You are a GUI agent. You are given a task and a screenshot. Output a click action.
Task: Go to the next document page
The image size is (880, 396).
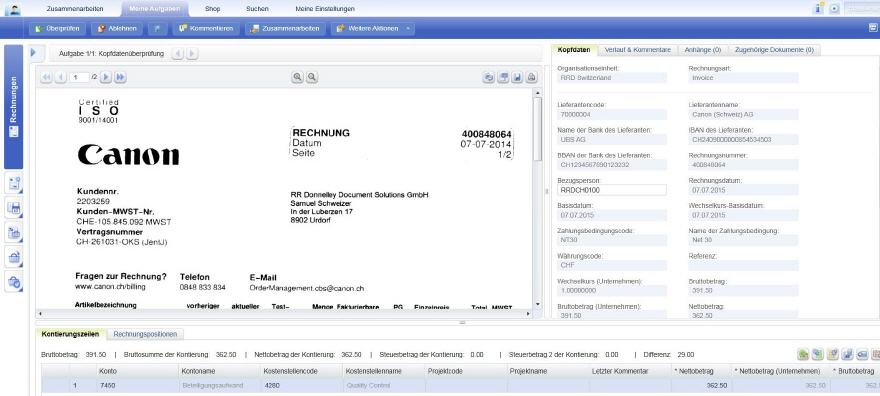coord(106,77)
